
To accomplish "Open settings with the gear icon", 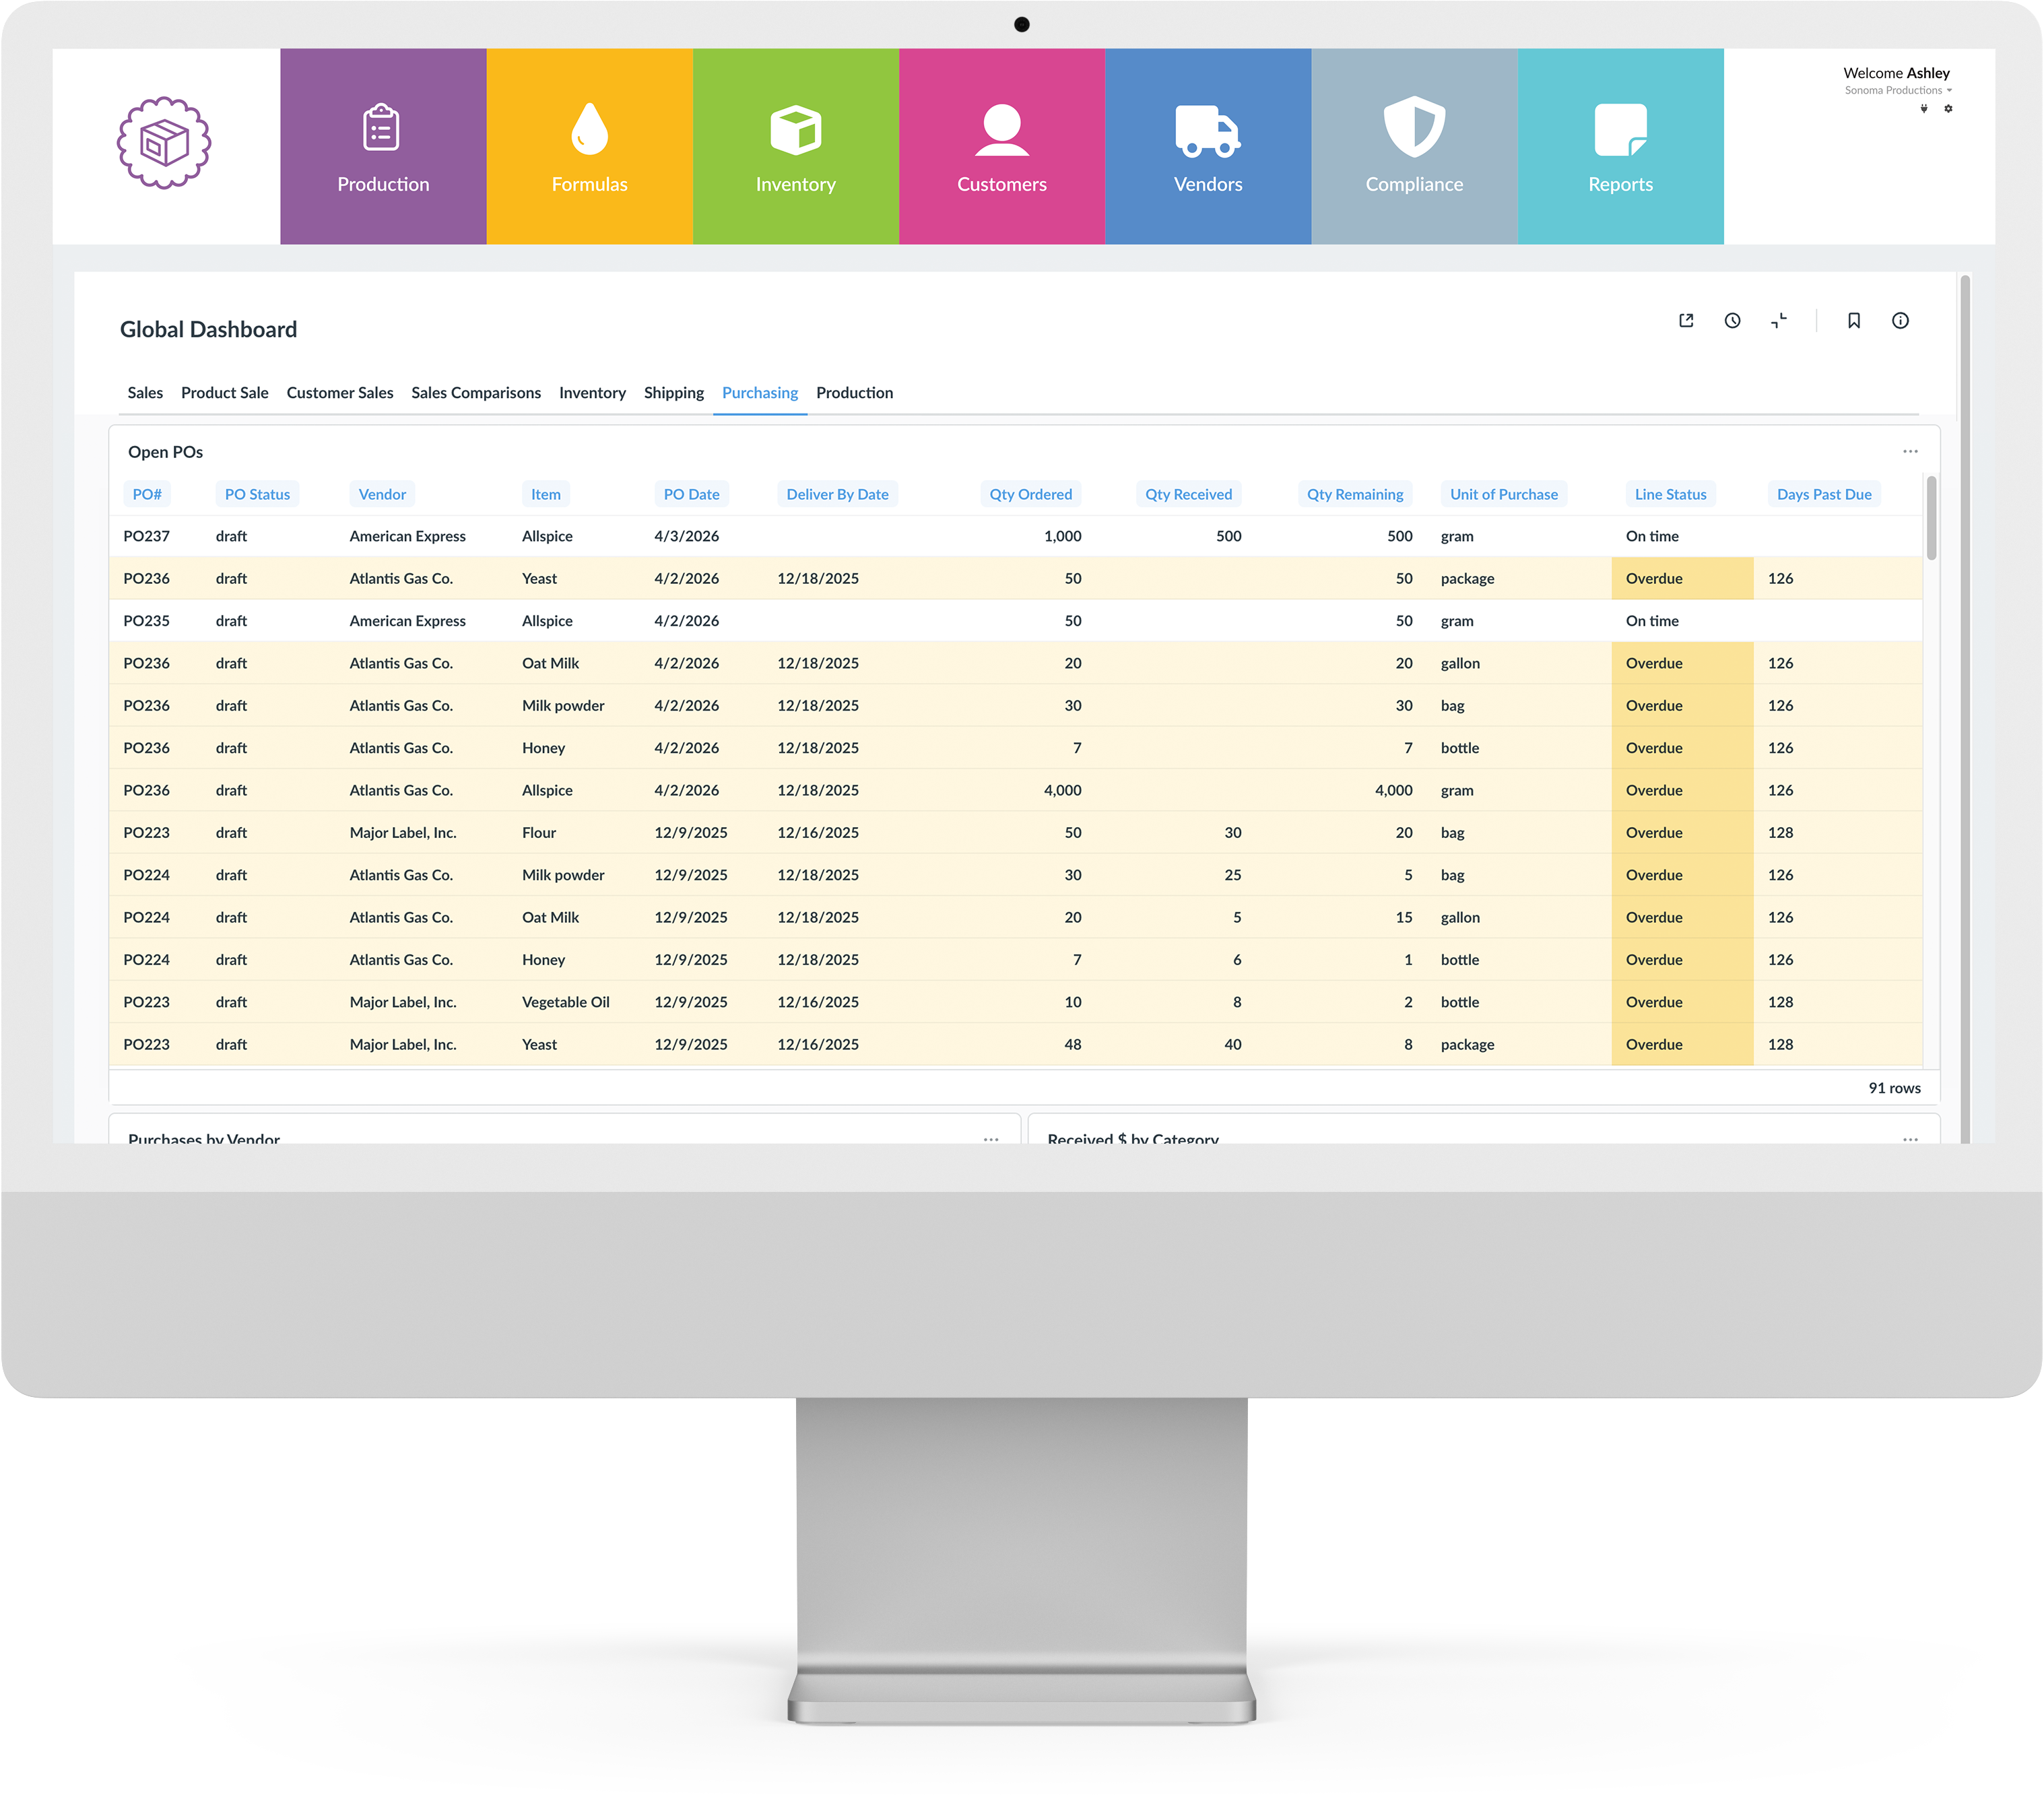I will [1948, 109].
